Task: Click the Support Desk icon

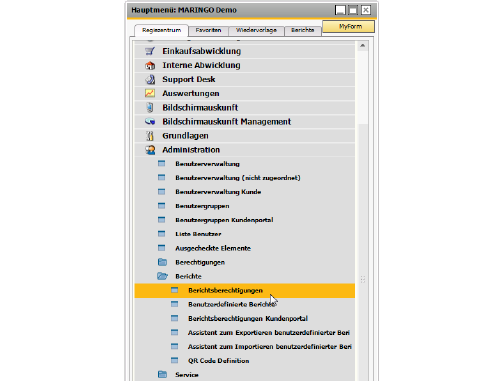Action: (x=150, y=79)
